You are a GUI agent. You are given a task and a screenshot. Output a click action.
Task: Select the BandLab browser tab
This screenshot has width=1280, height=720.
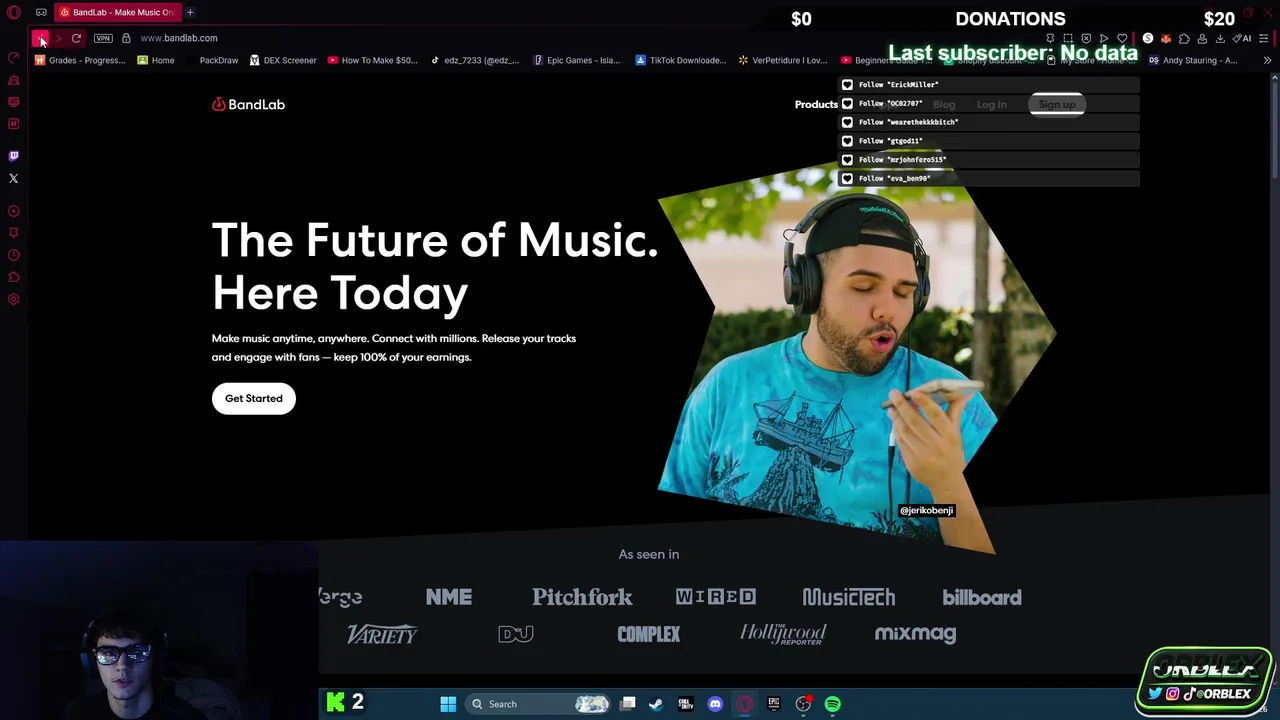pos(116,12)
